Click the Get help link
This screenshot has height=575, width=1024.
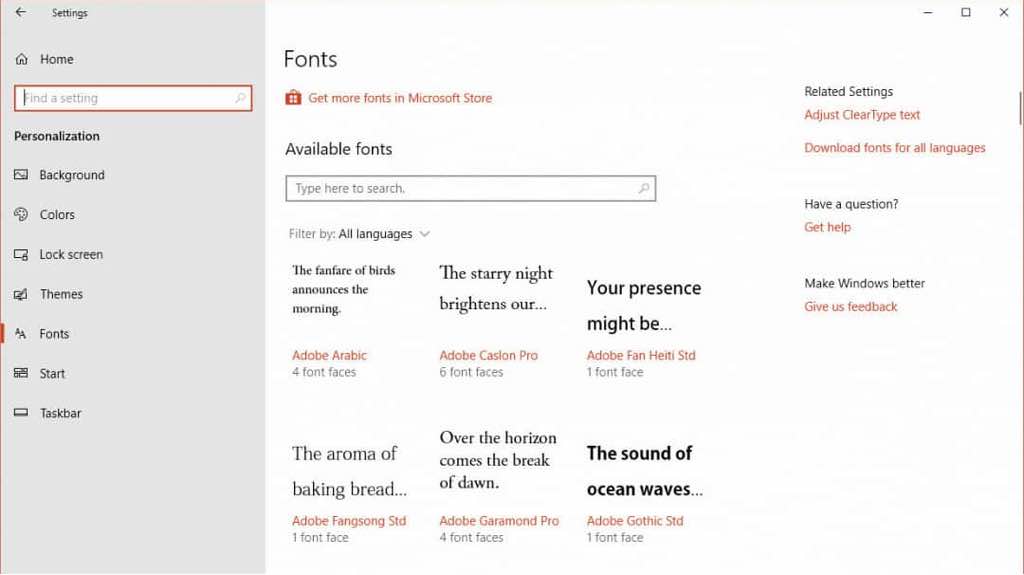click(827, 227)
